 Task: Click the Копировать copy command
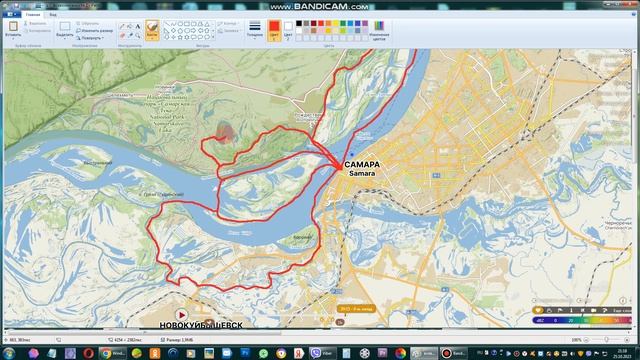click(37, 31)
